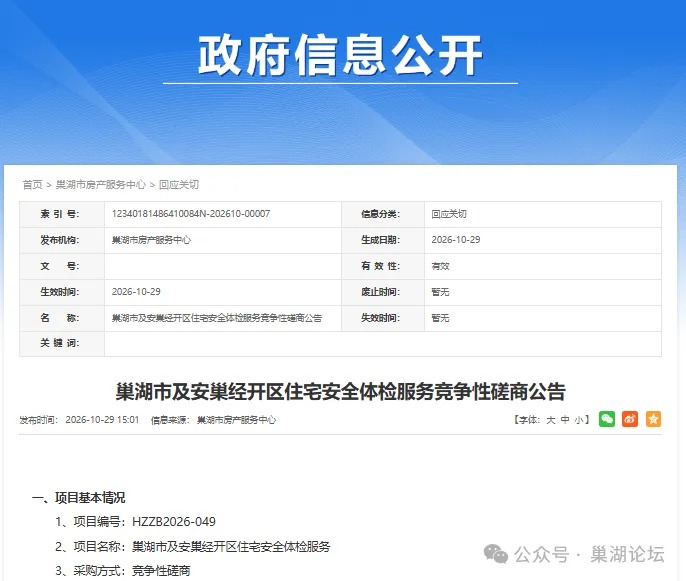The height and width of the screenshot is (581, 686).
Task: Click the effective time 2026-10-29 value
Action: point(136,292)
